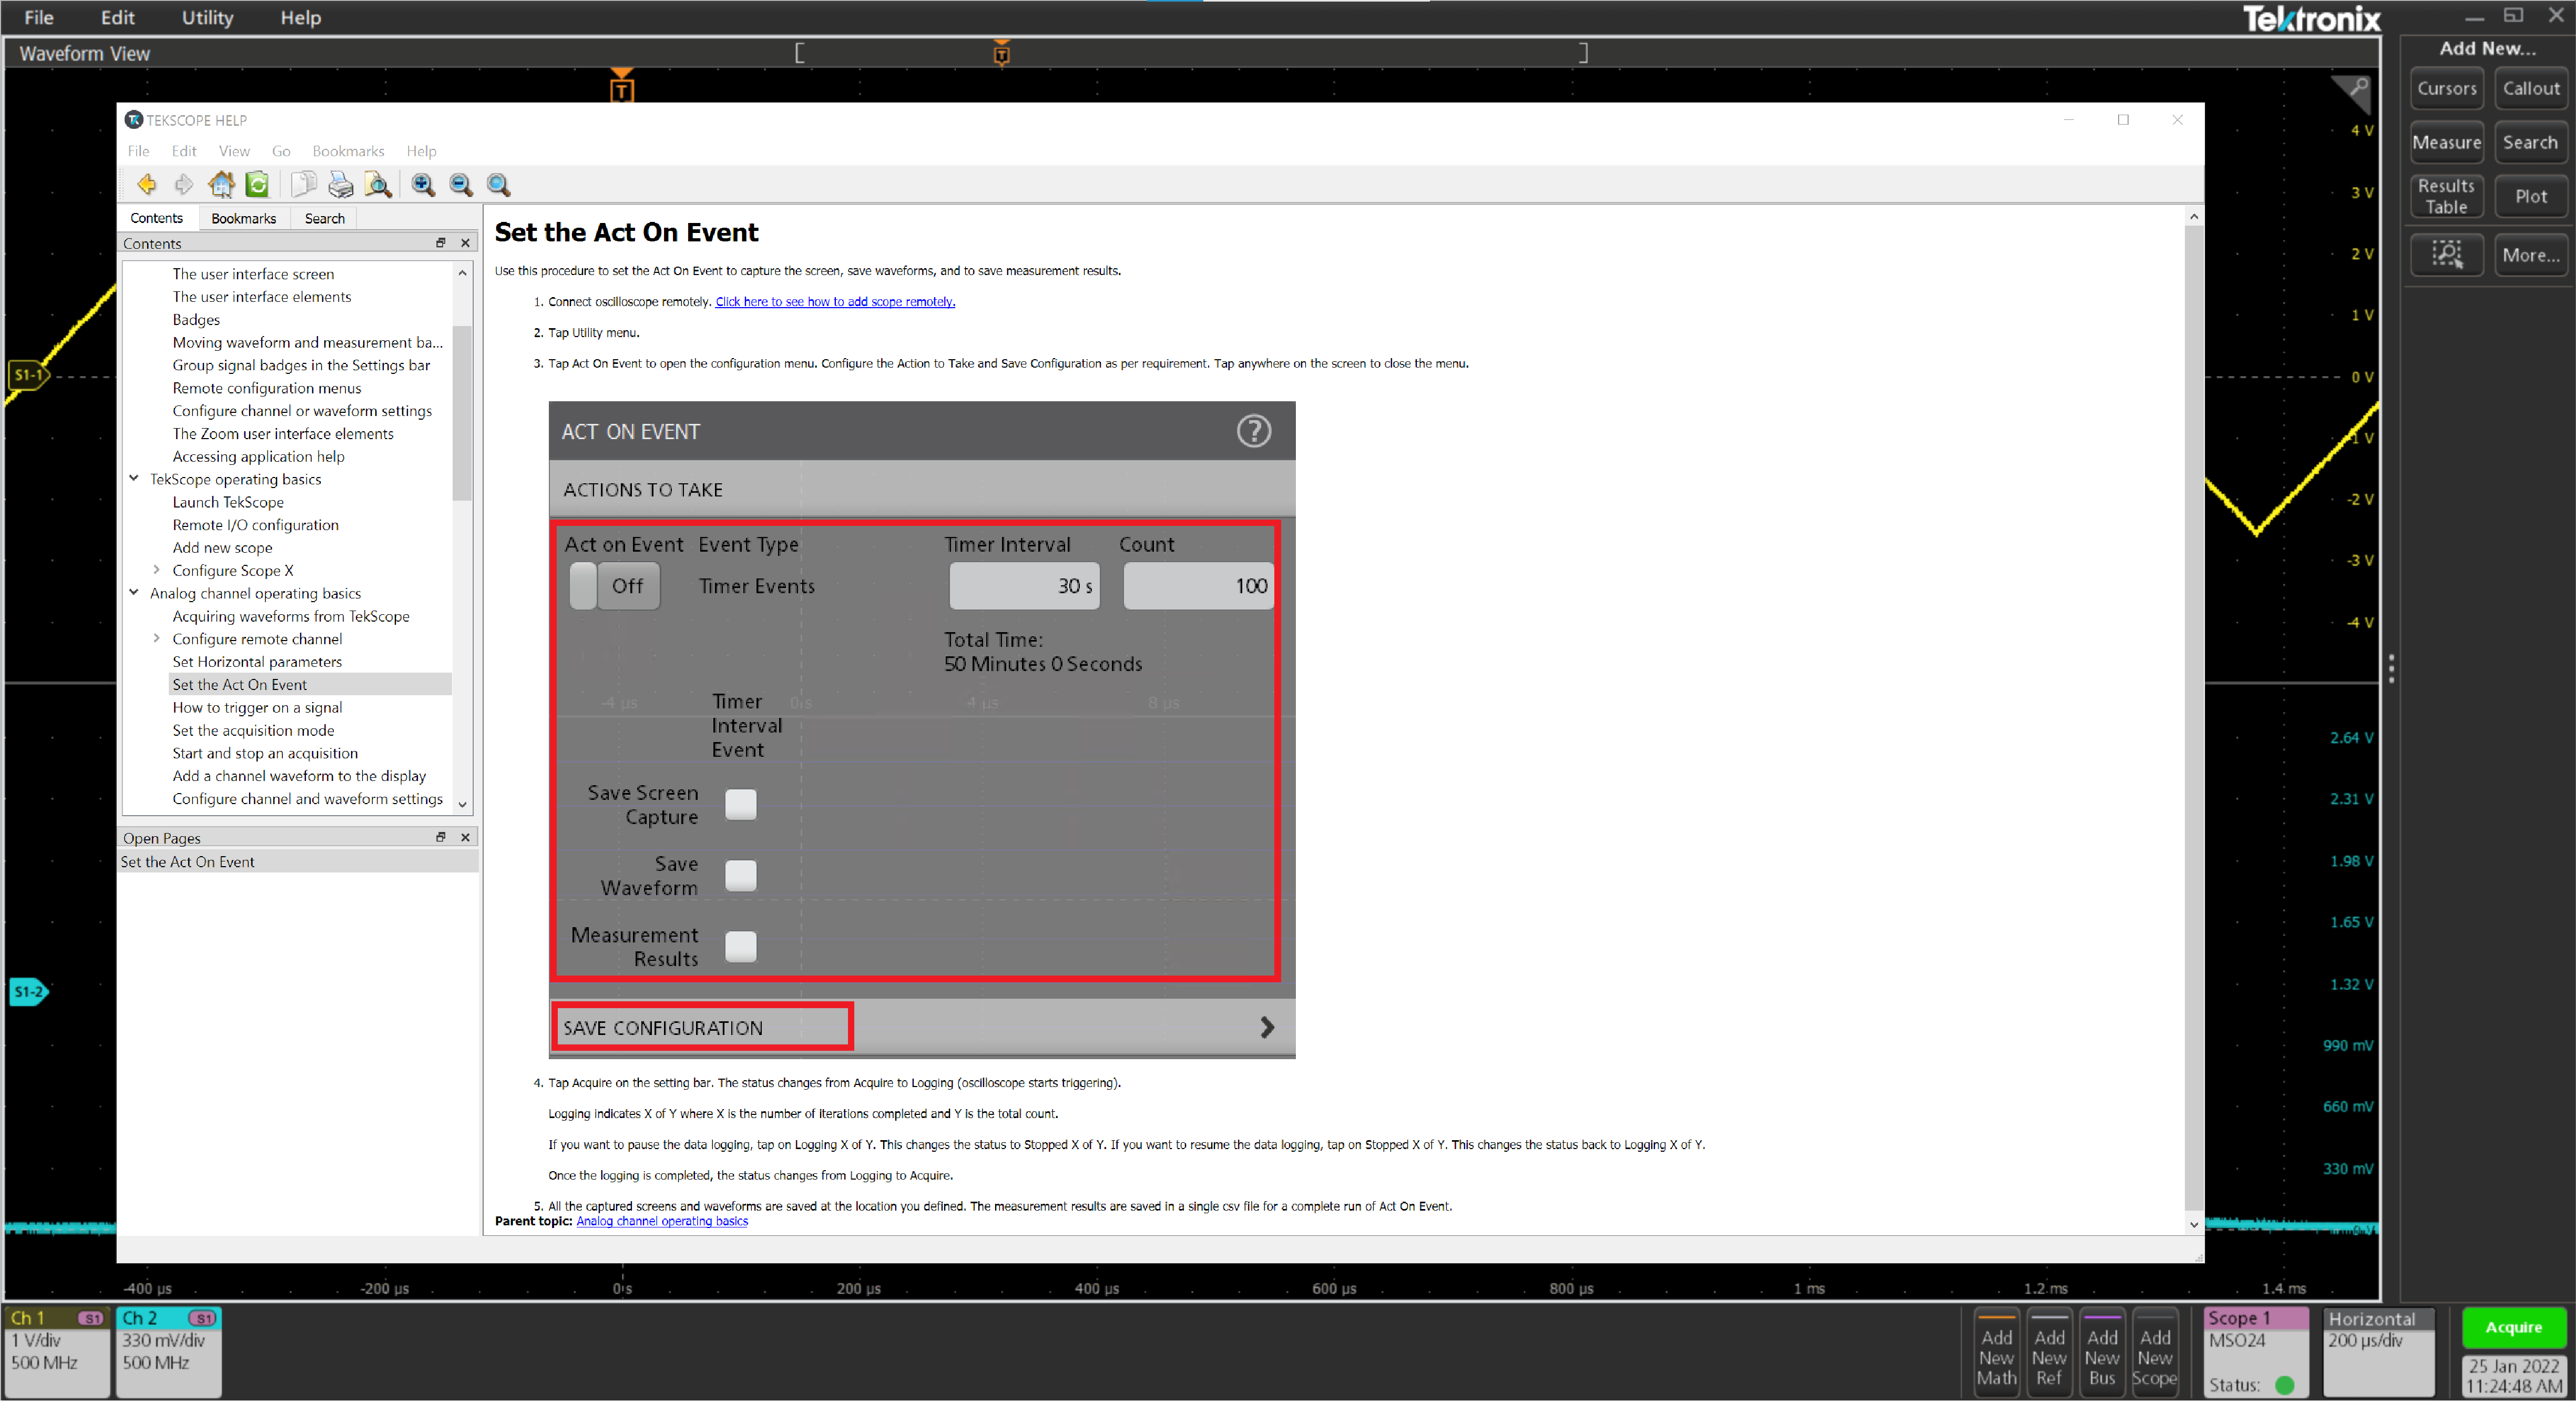Open find in text magnifier icon

tap(378, 184)
